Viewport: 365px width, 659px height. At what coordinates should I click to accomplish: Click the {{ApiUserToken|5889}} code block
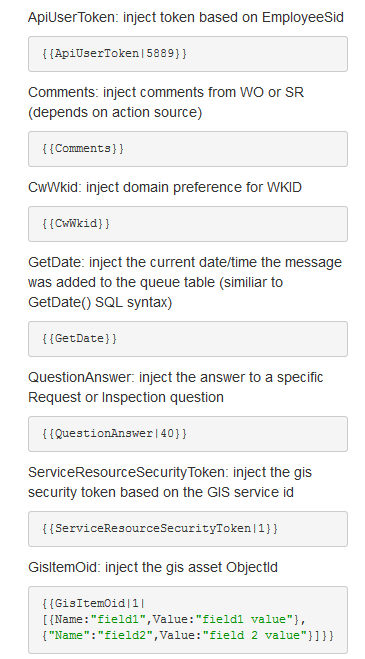pos(188,54)
